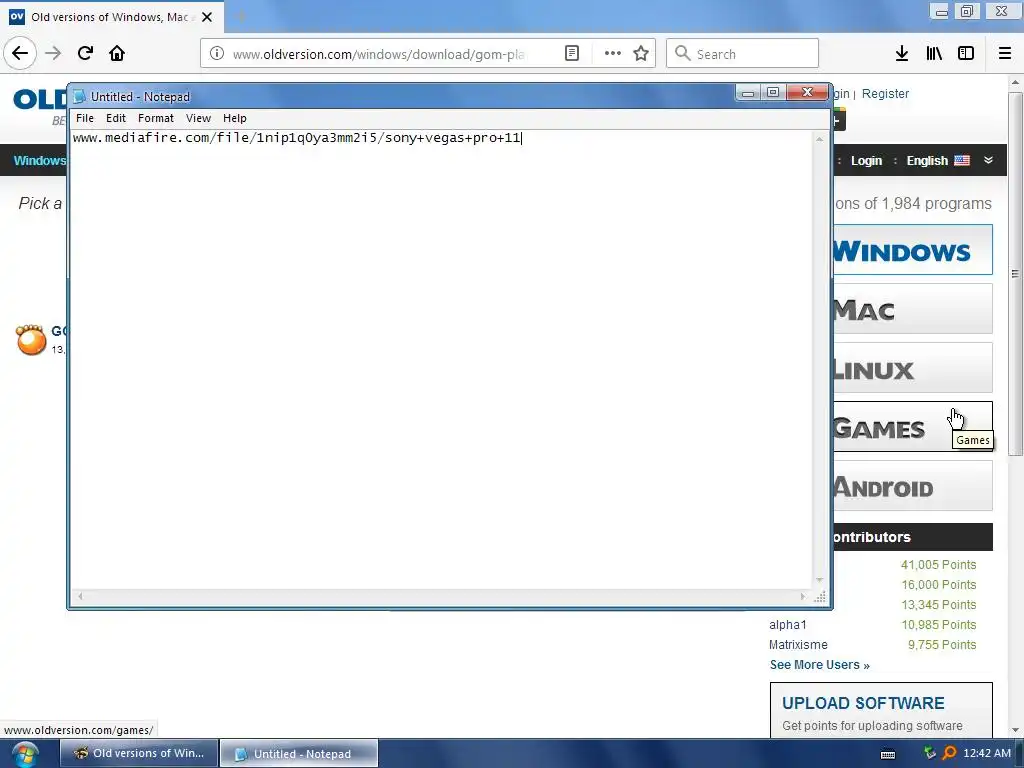Toggle reader view icon in the address bar
Screen dimensions: 1024x768
click(x=571, y=53)
